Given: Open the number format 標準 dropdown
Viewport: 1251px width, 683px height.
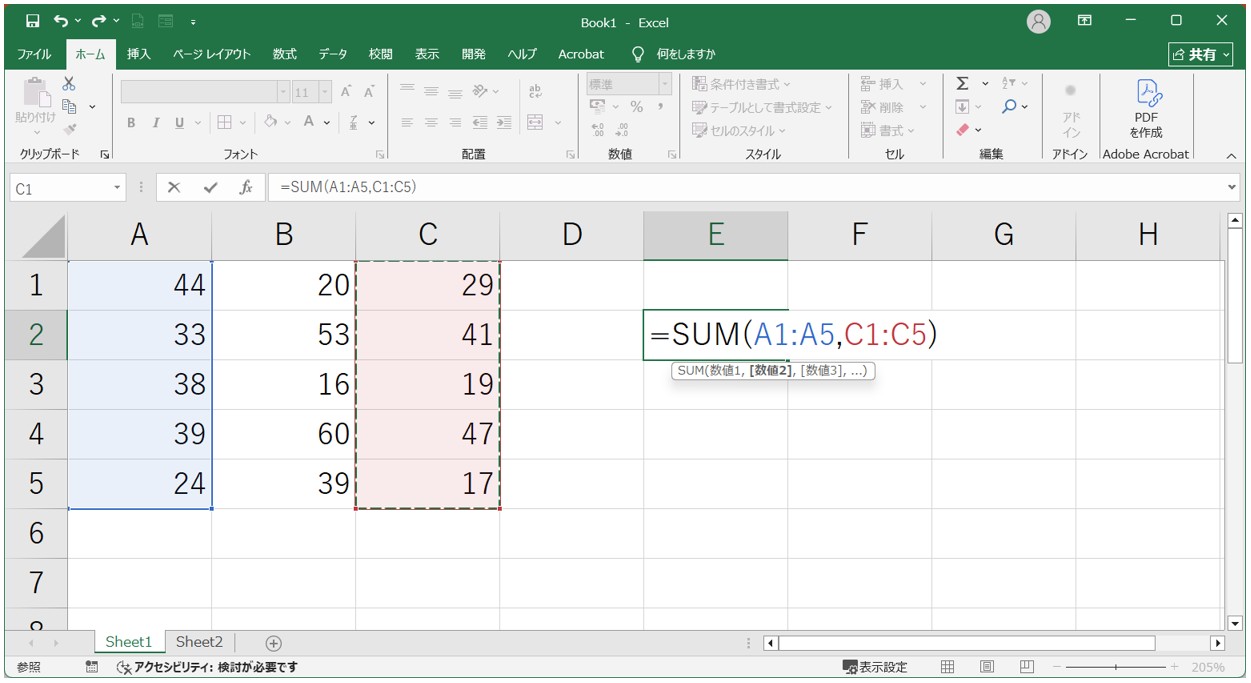Looking at the screenshot, I should coord(665,85).
